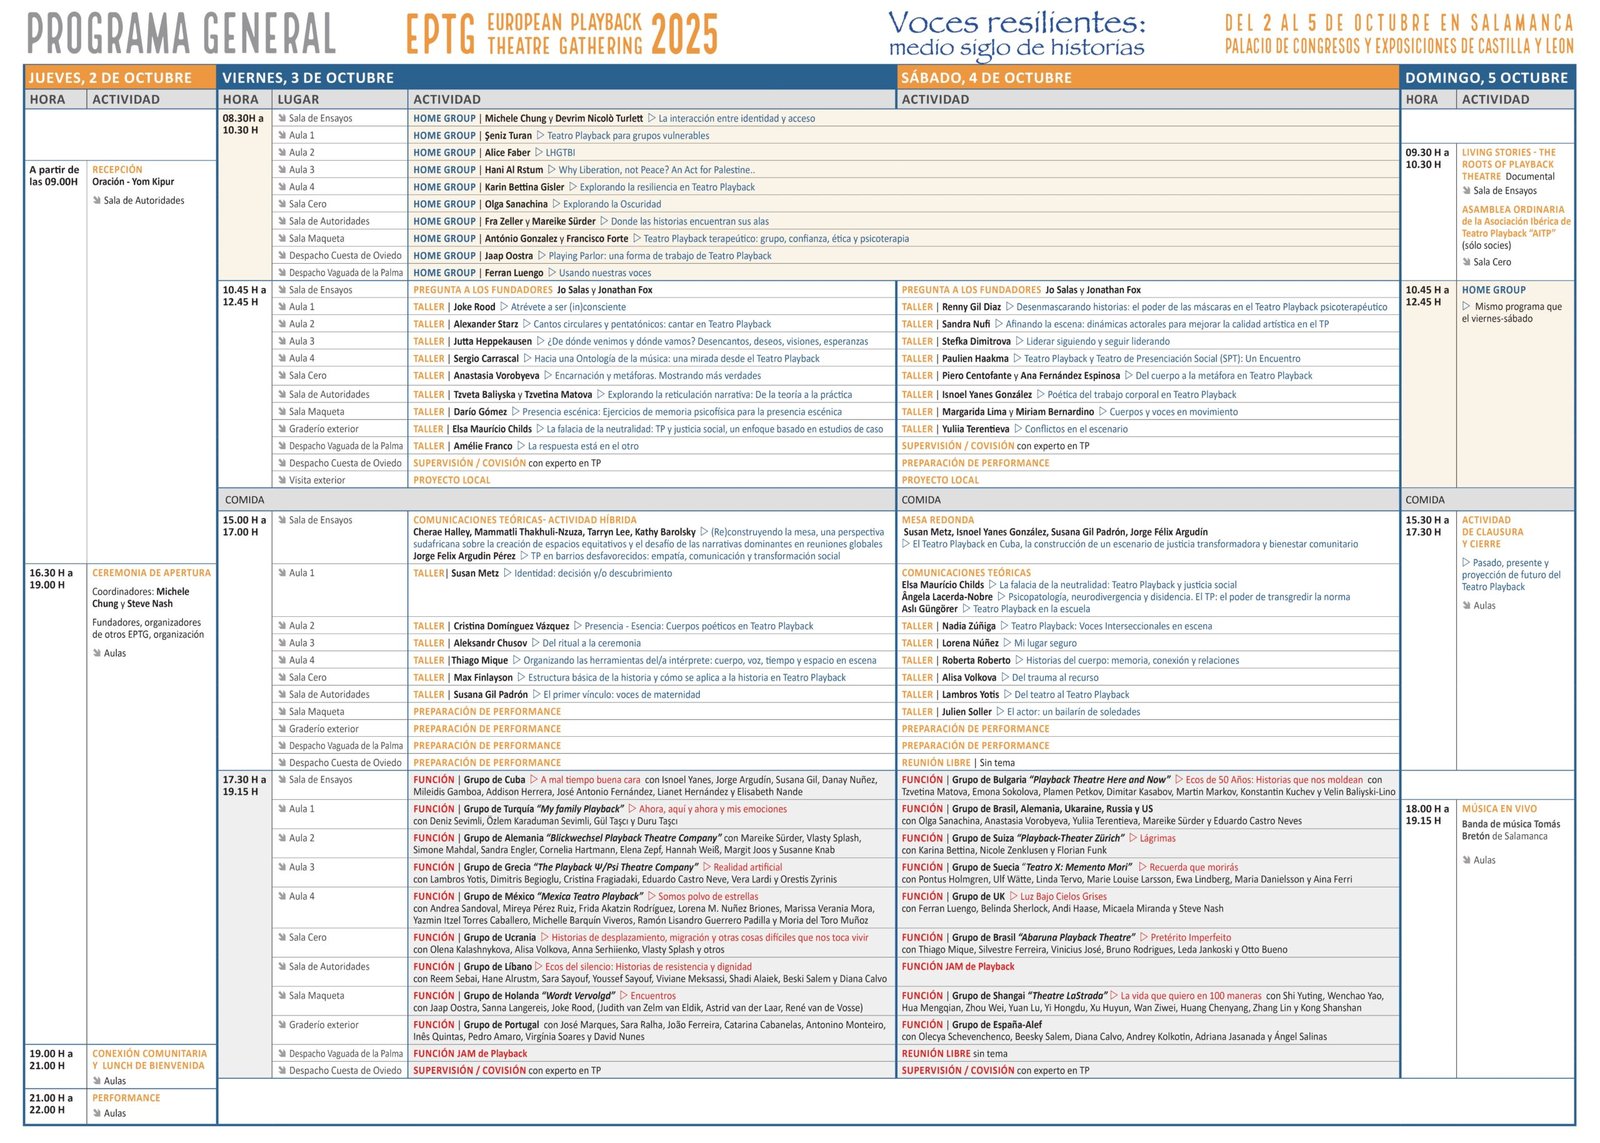
Task: Open the Domingo, 5 Octubre header
Action: [x=1486, y=77]
